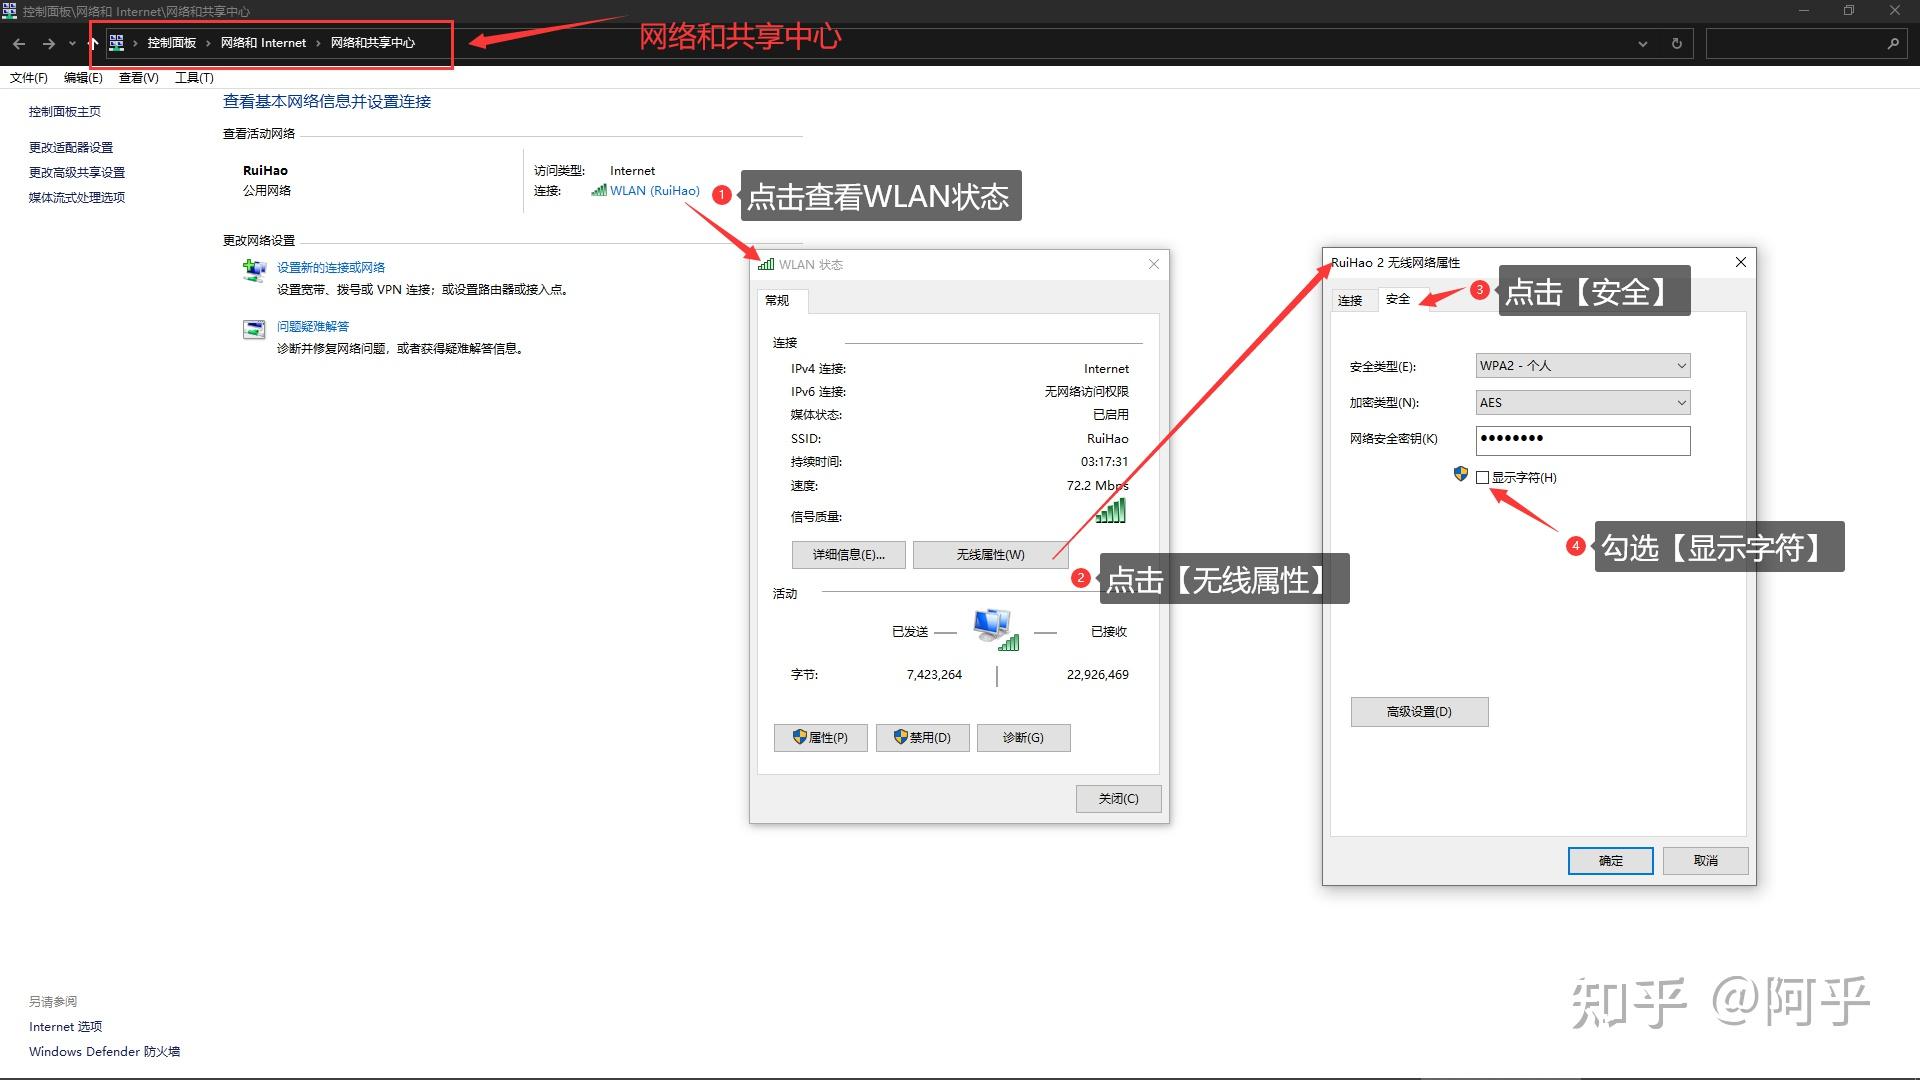The height and width of the screenshot is (1080, 1920).
Task: Close the RuiHao 2 无线网络属性 dialog
Action: (1741, 262)
